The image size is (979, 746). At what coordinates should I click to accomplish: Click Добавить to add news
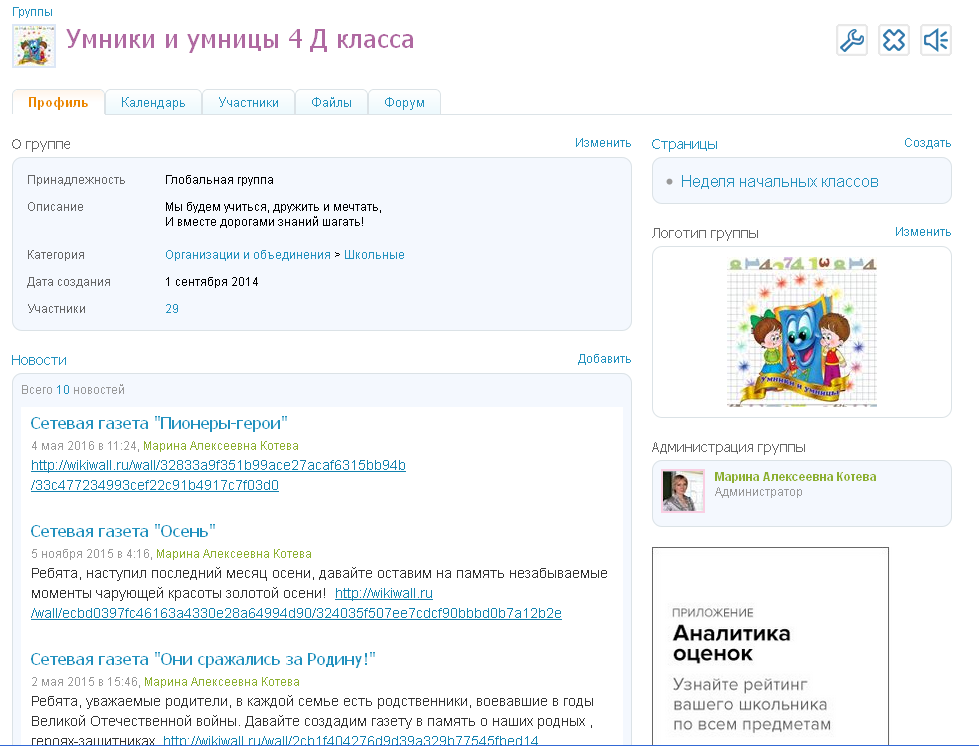coord(604,359)
